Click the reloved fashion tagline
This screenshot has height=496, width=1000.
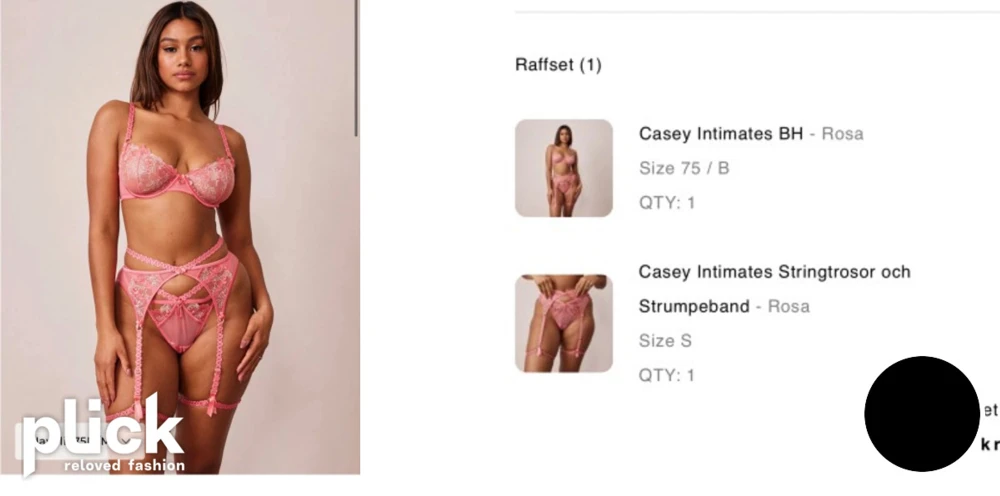point(124,465)
